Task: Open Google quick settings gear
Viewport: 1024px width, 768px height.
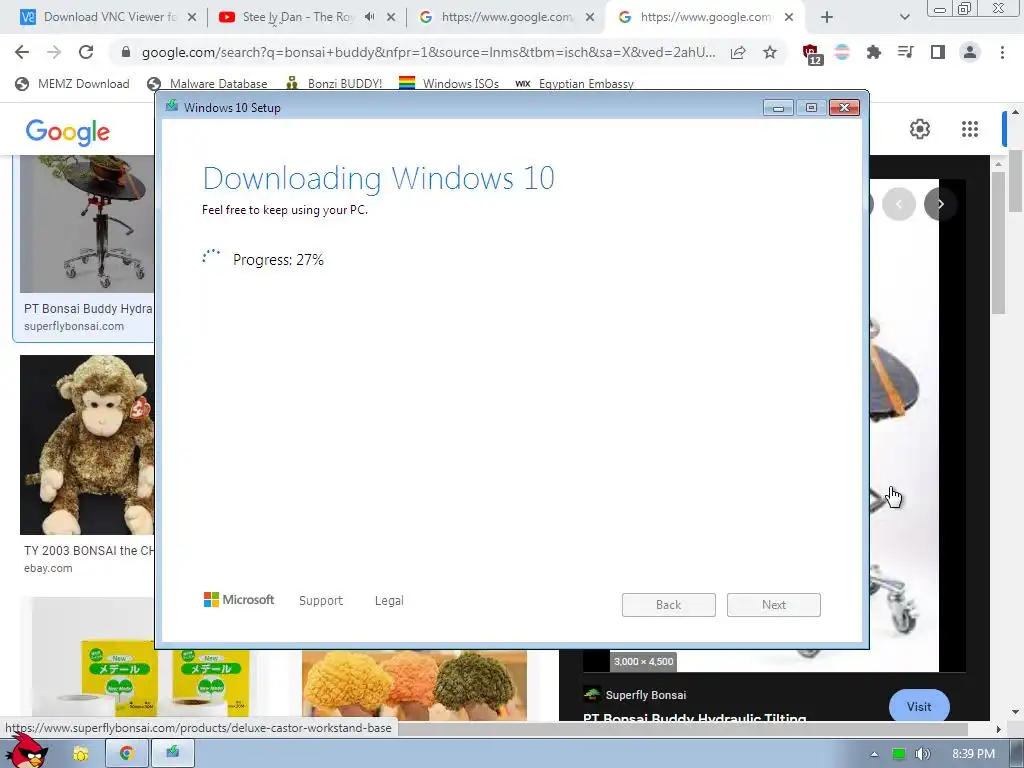Action: pyautogui.click(x=920, y=129)
